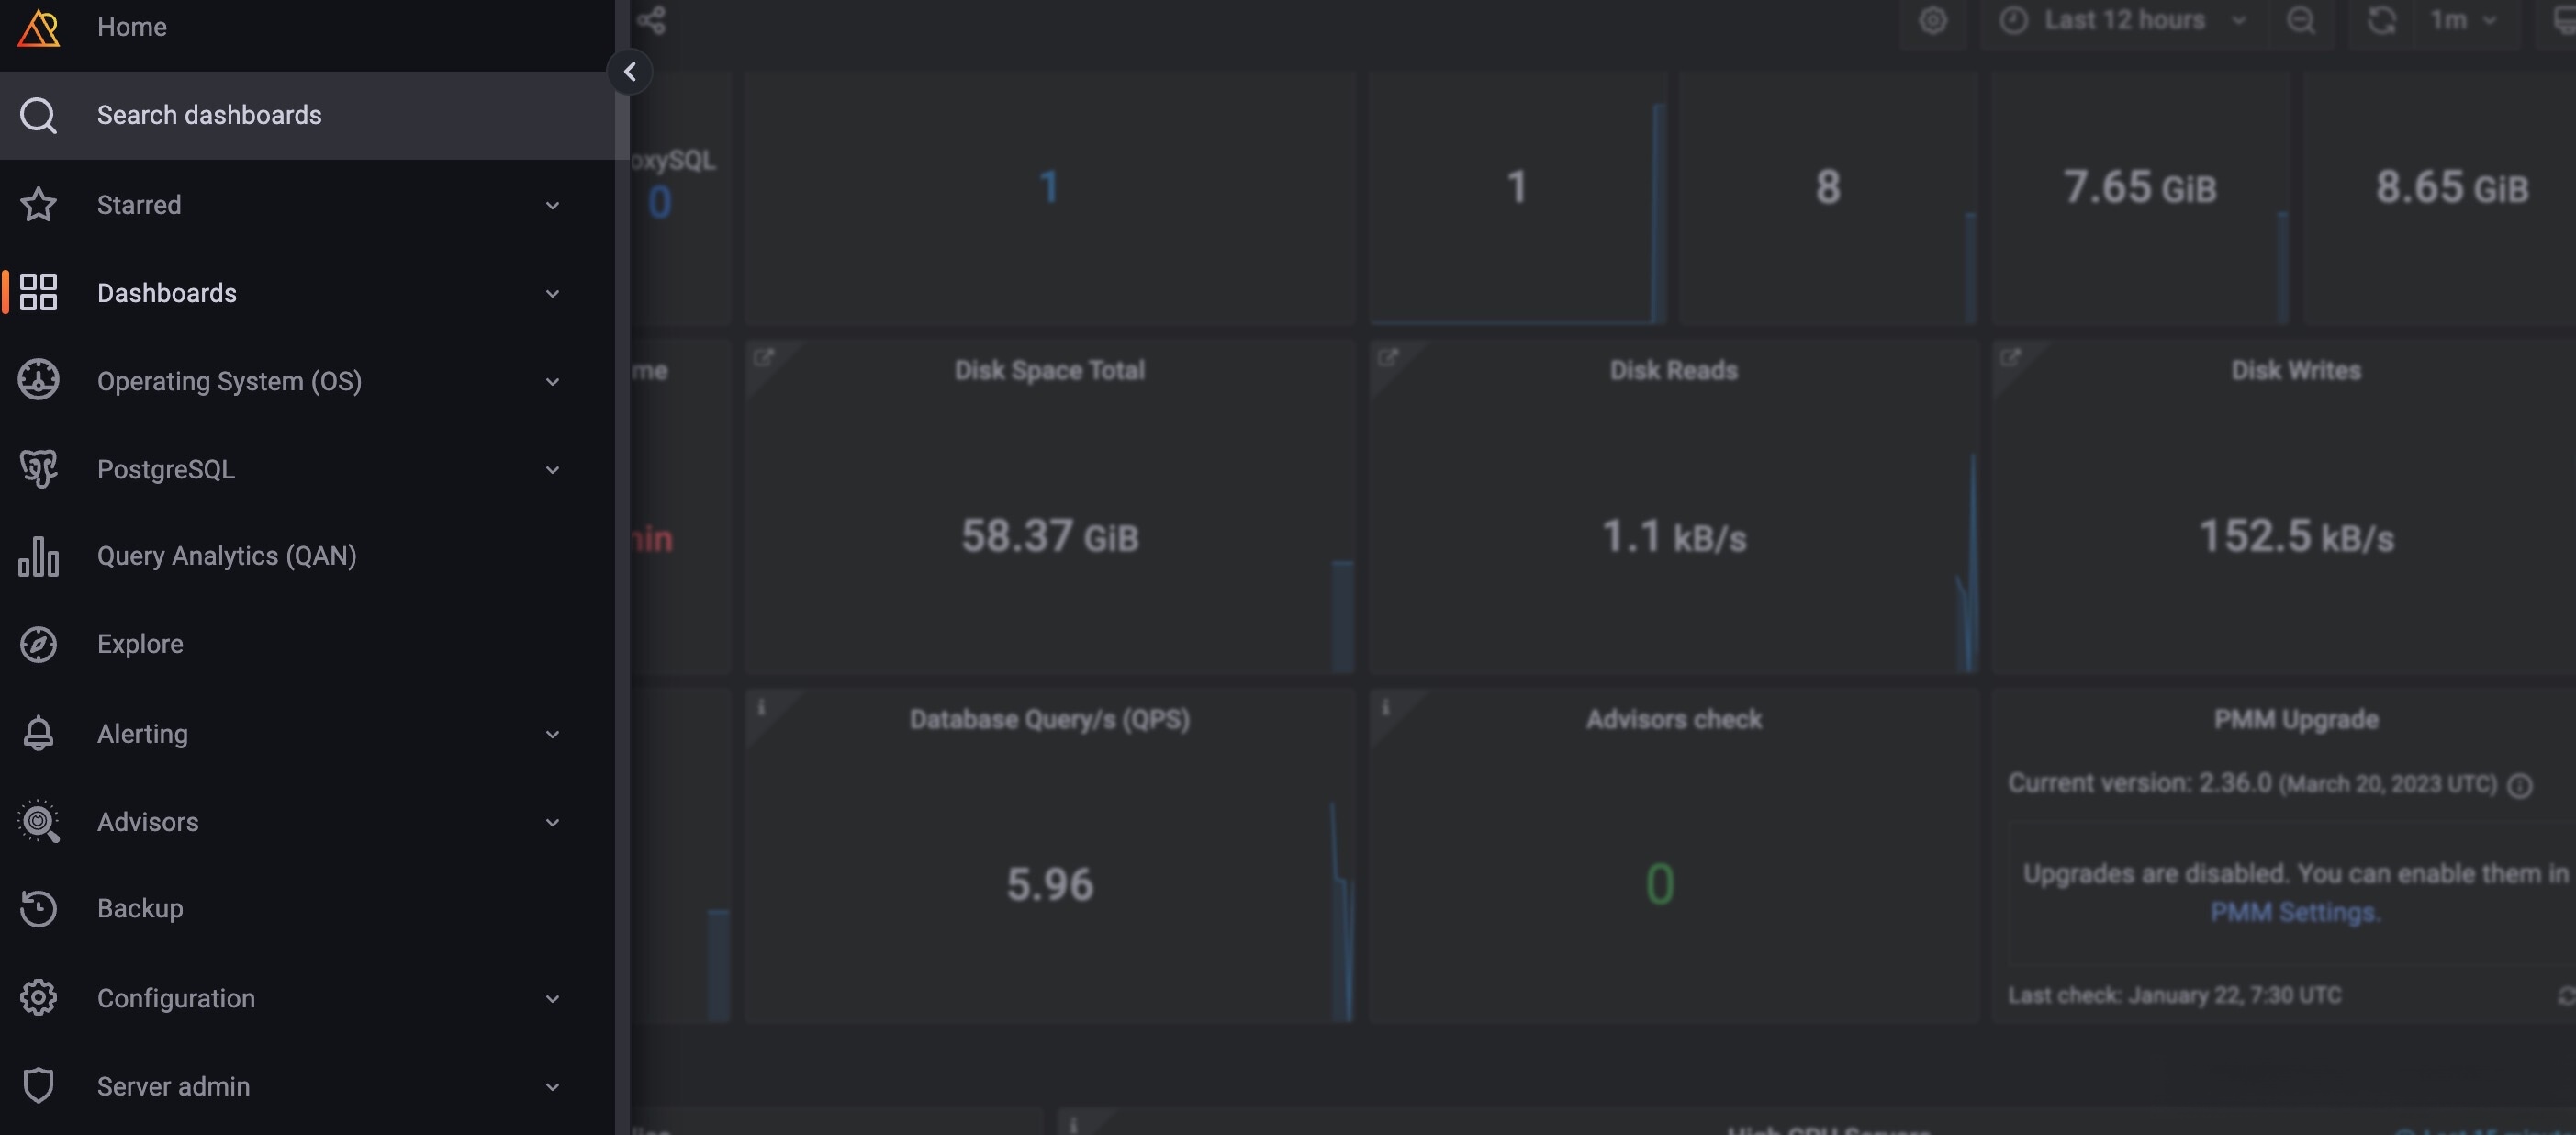The width and height of the screenshot is (2576, 1135).
Task: Expand the Operating System (OS) chevron
Action: (x=552, y=382)
